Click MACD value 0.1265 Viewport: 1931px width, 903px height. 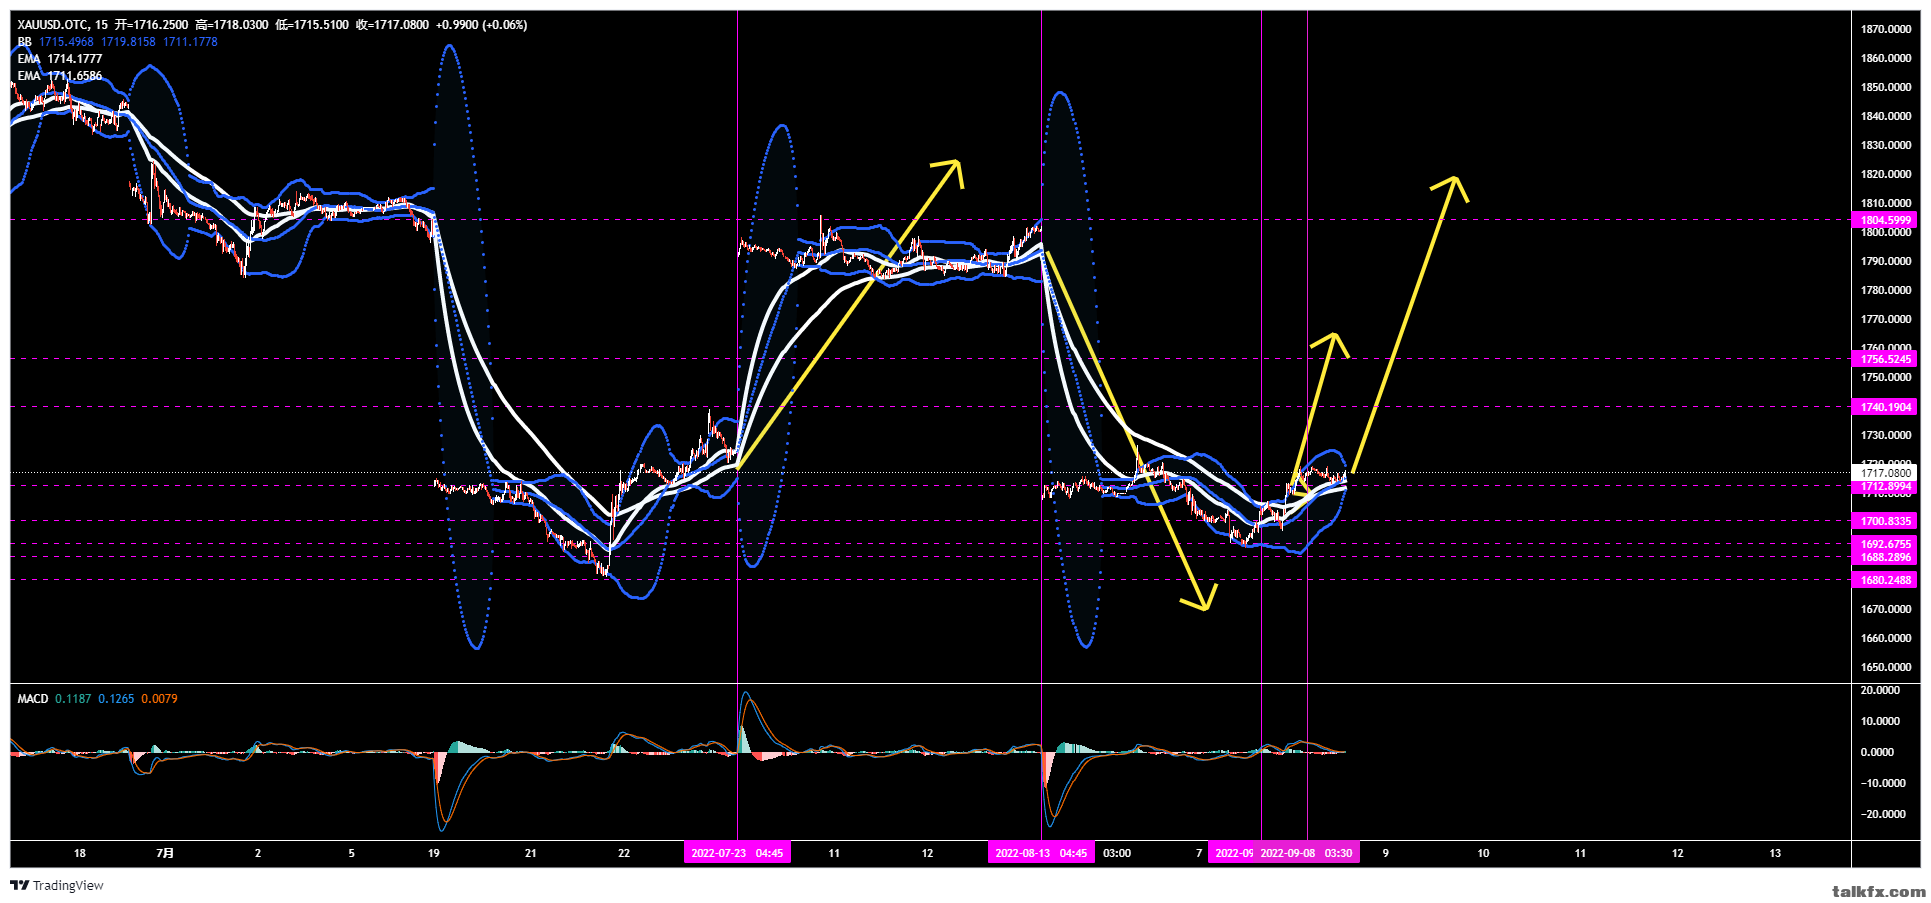coord(116,699)
